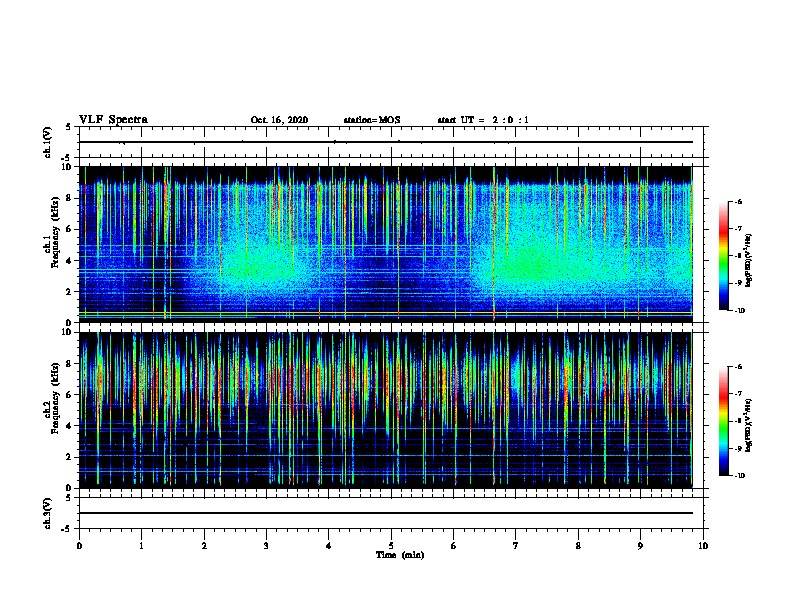Click the "VLF Spectra" plot title
Screen dimensions: 792x612
(x=113, y=120)
